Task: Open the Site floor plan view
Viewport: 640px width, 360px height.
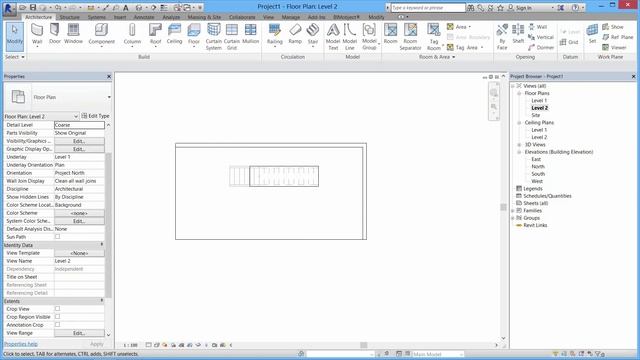Action: click(536, 115)
